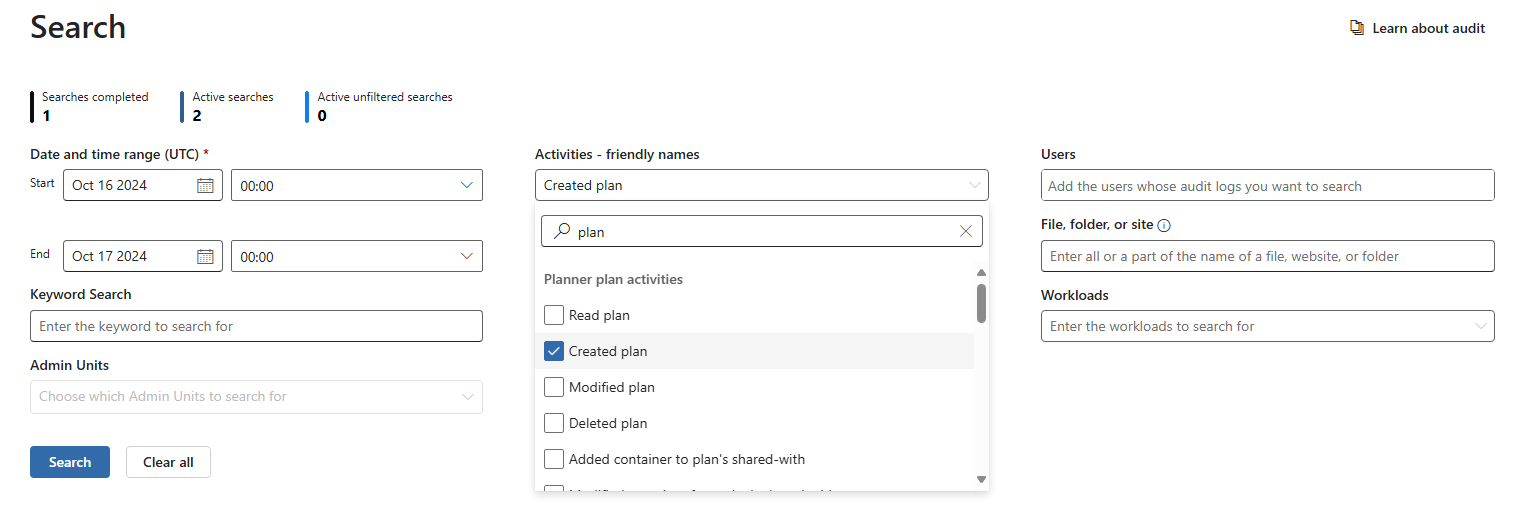Click the Learn about audit book icon
Image resolution: width=1518 pixels, height=521 pixels.
pos(1357,28)
